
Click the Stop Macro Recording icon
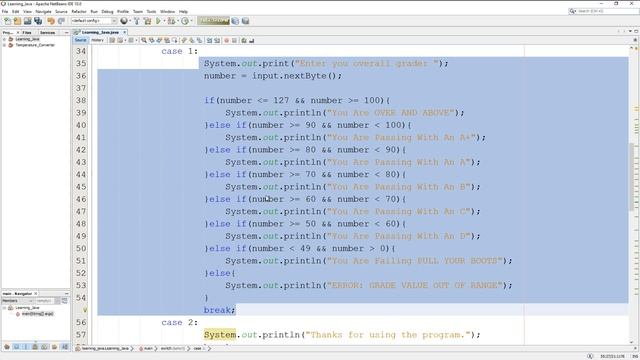[234, 40]
